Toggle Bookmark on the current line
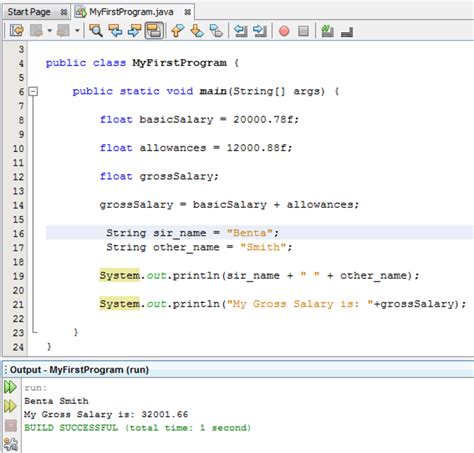The image size is (474, 453). click(216, 31)
